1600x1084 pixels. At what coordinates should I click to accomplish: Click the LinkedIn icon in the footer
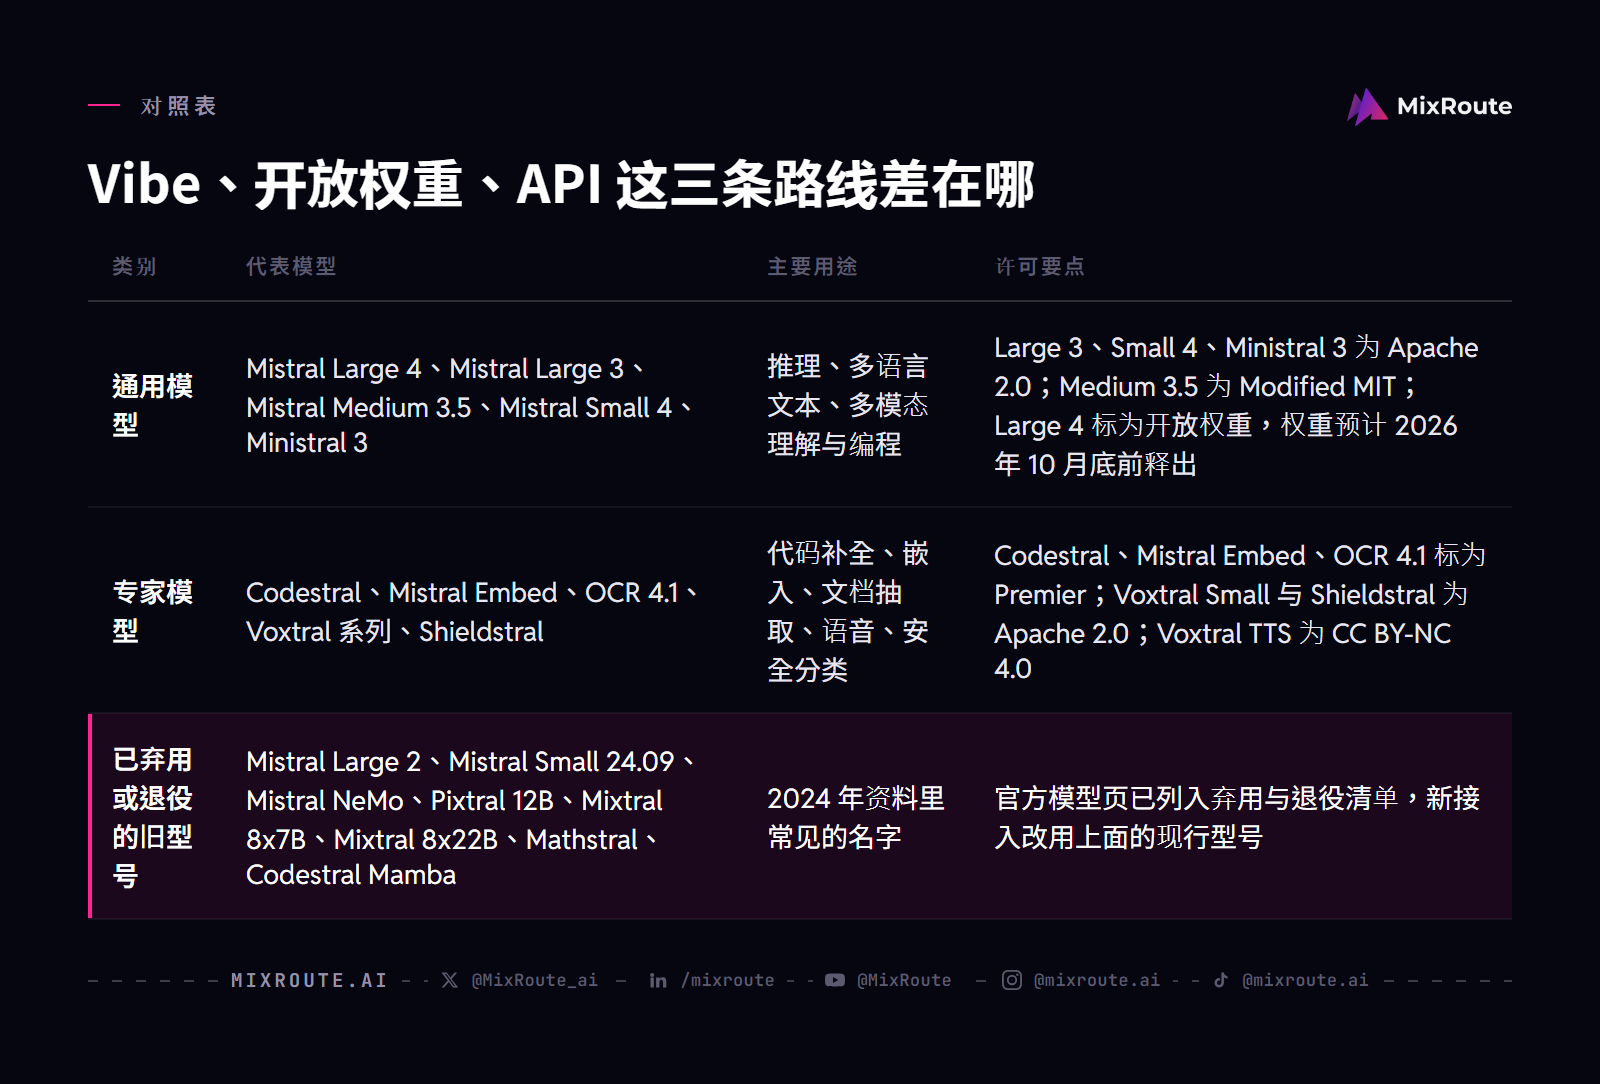click(658, 980)
